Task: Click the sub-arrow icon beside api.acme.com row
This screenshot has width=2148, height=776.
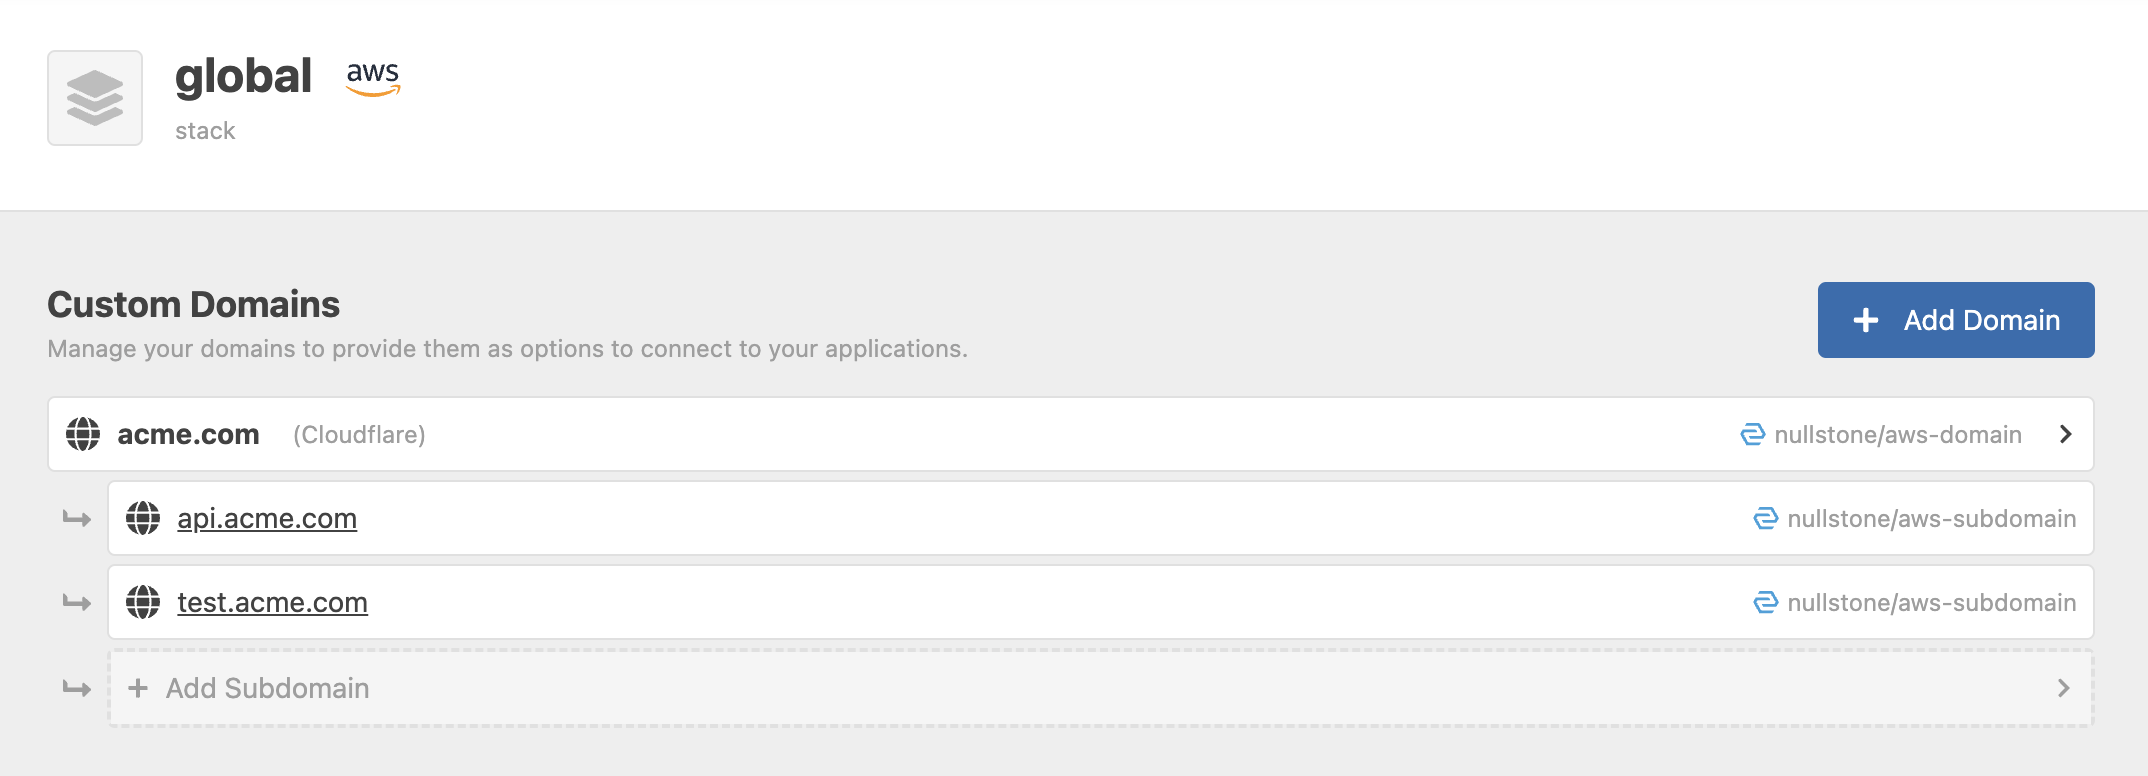Action: click(x=77, y=518)
